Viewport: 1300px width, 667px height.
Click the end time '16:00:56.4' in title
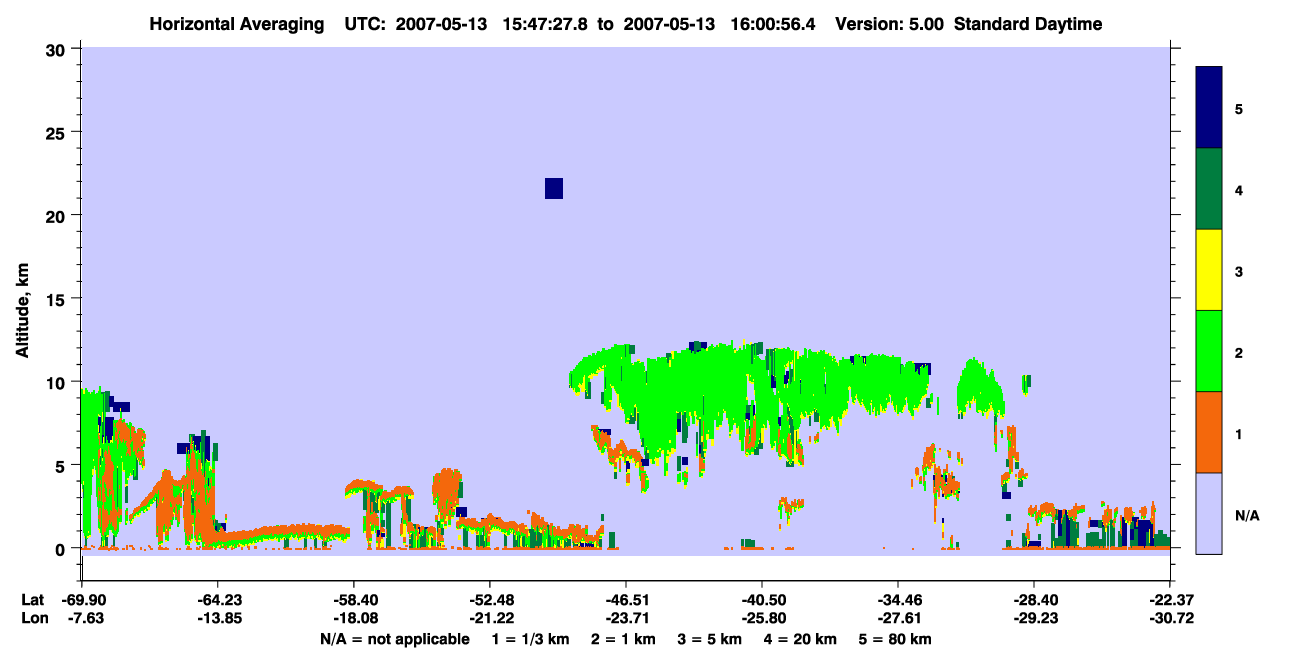click(775, 24)
